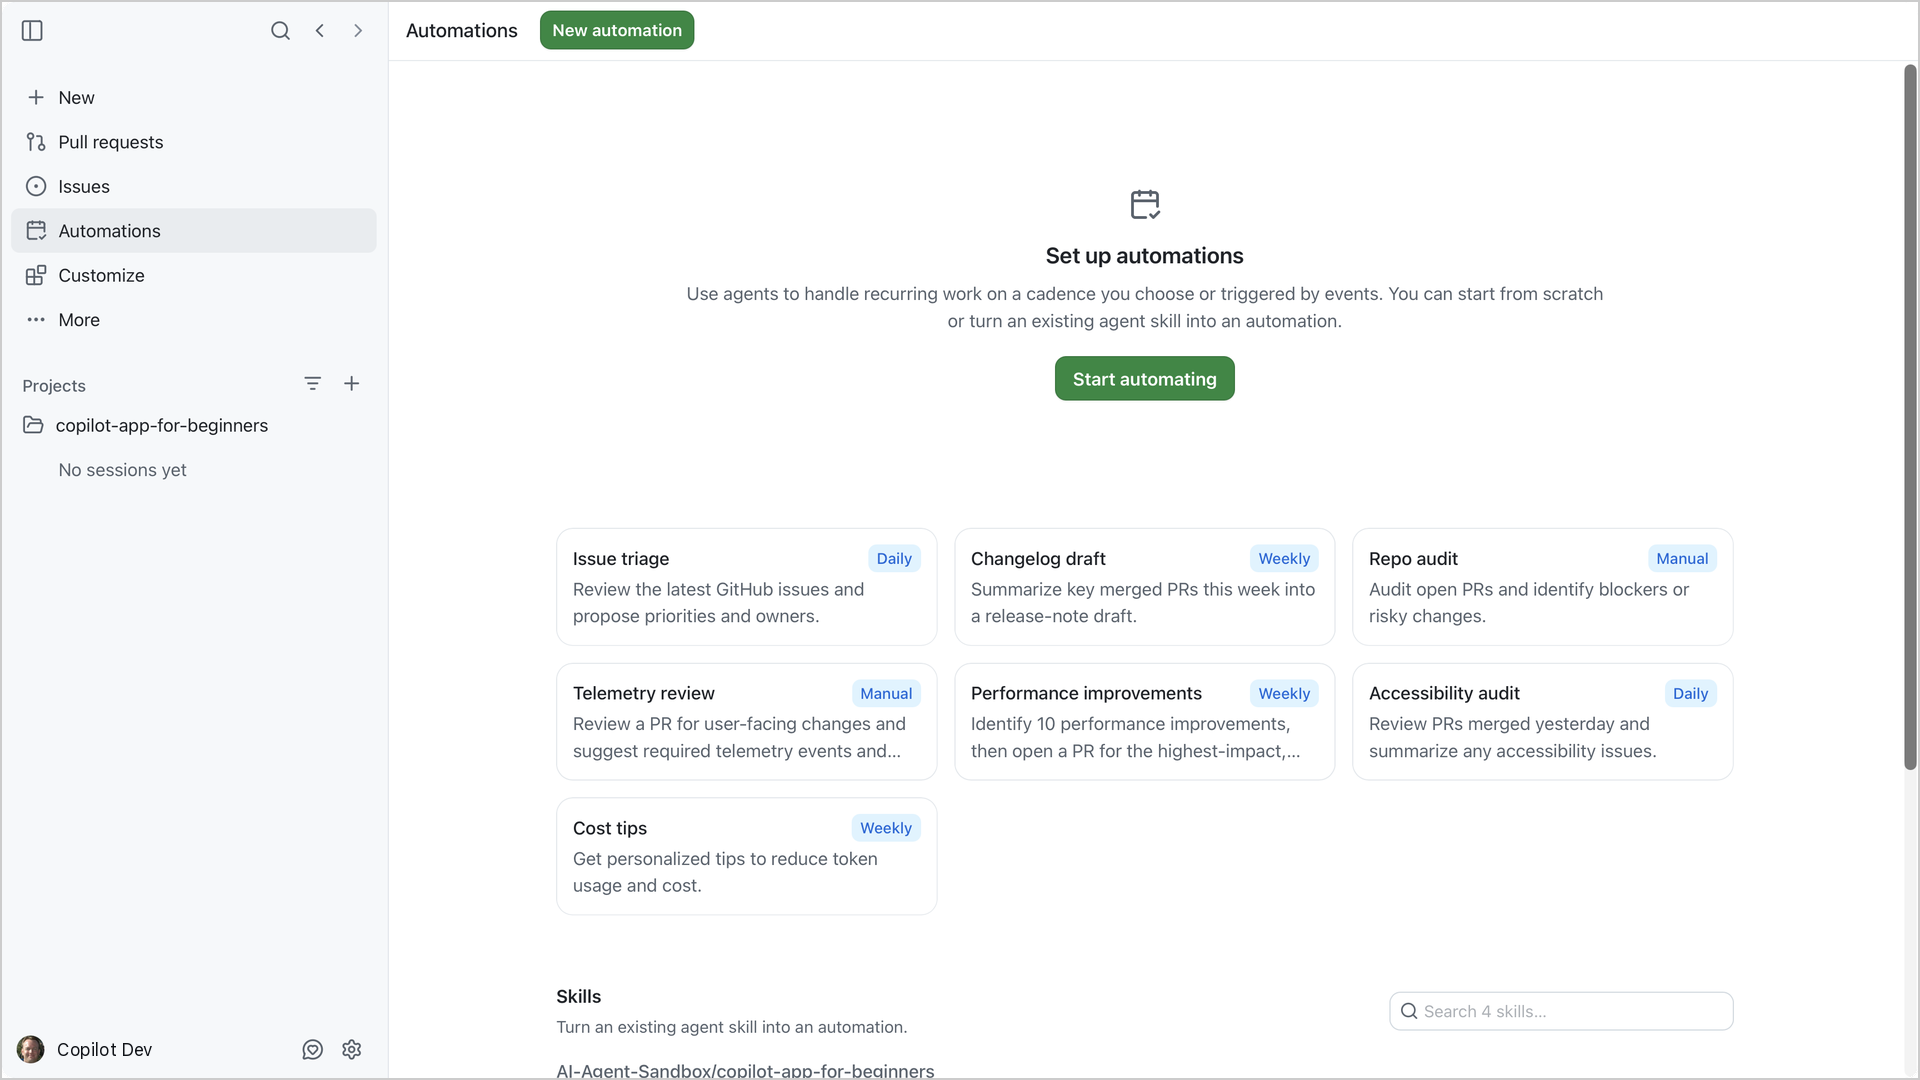Go forward with the right chevron
This screenshot has height=1080, width=1920.
[x=358, y=31]
